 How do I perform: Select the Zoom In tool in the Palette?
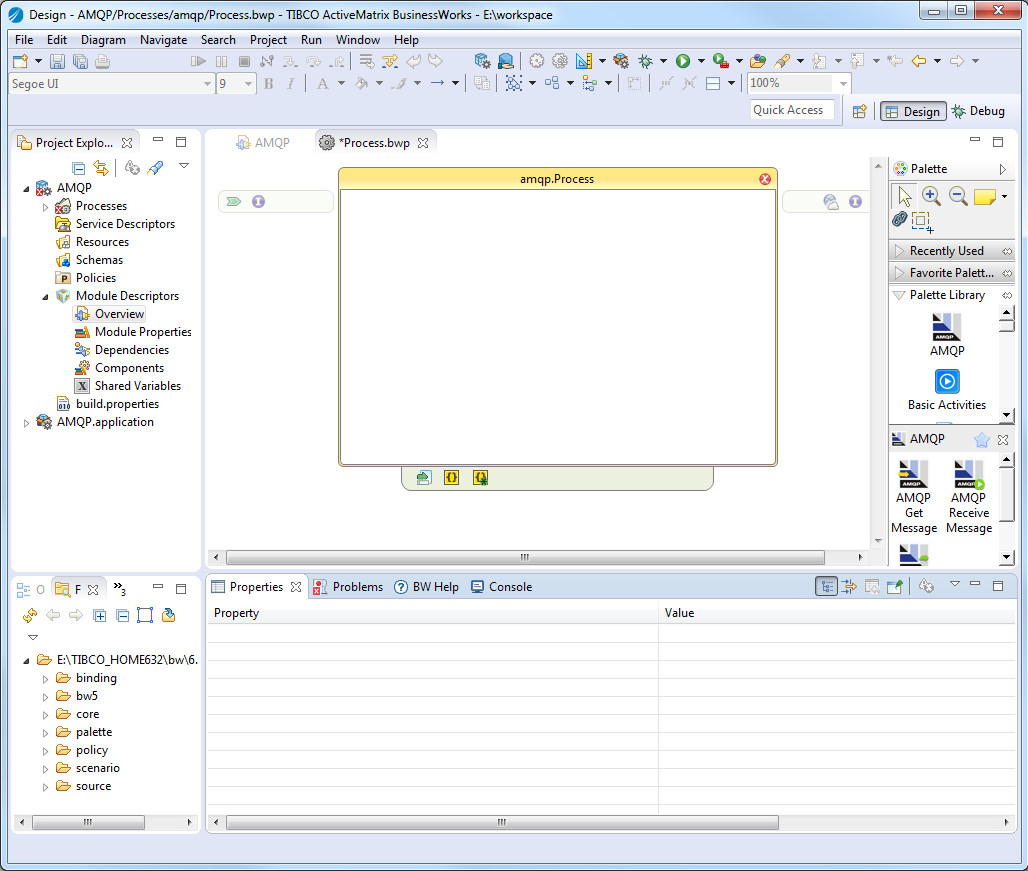click(x=931, y=195)
